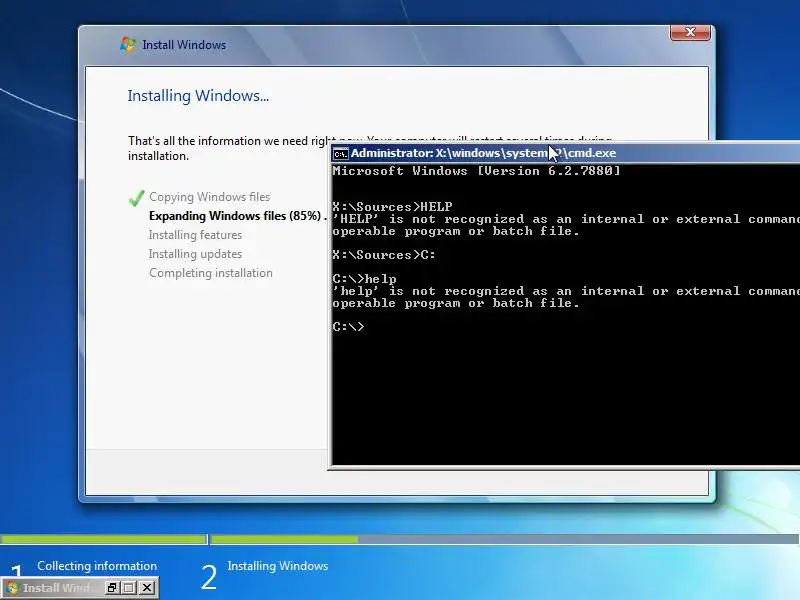Click the 'Completing installation' step
The width and height of the screenshot is (800, 600).
[211, 273]
